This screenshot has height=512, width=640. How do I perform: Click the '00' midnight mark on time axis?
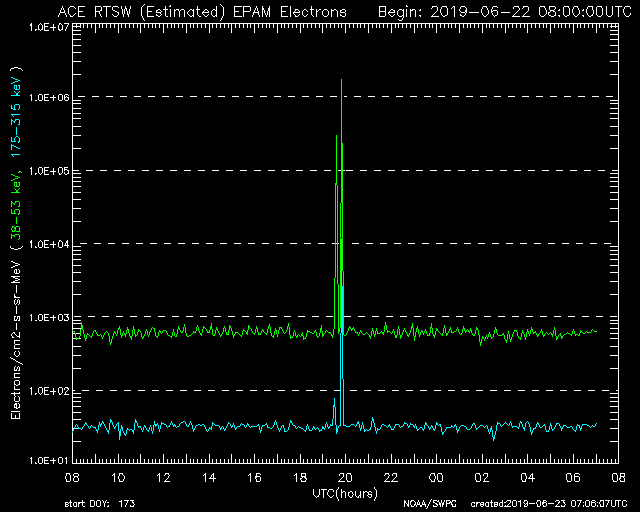coord(436,478)
